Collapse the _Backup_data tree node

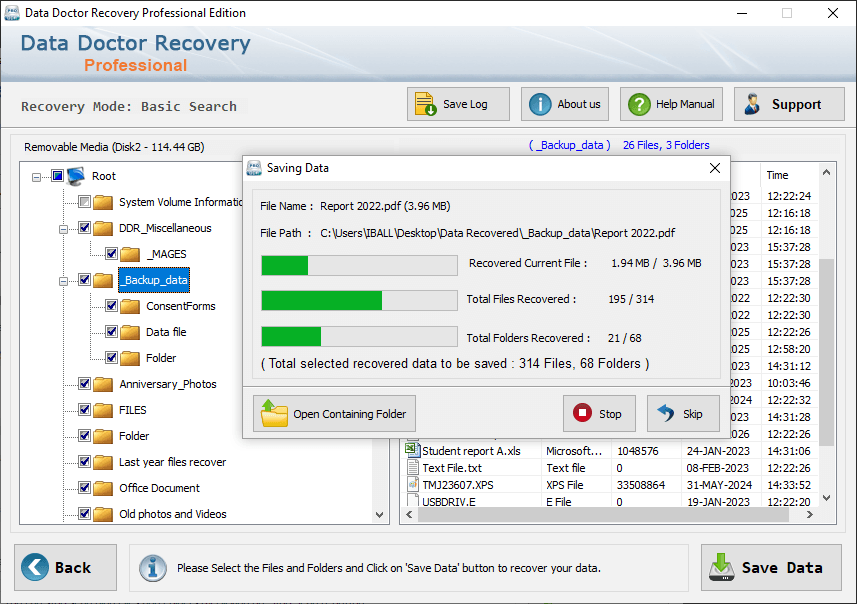pos(63,281)
